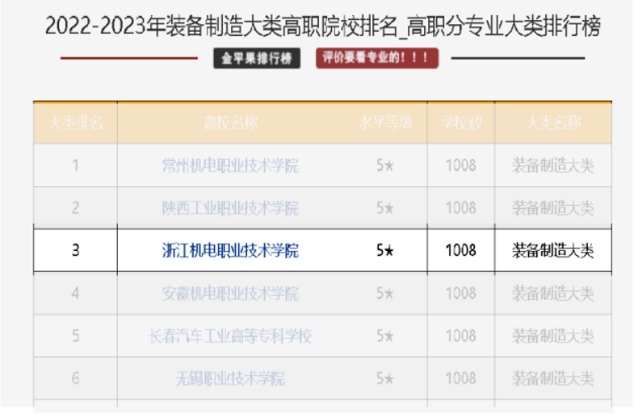Click 装备制造大类 in highlighted row 3
639x416 pixels.
[x=553, y=251]
